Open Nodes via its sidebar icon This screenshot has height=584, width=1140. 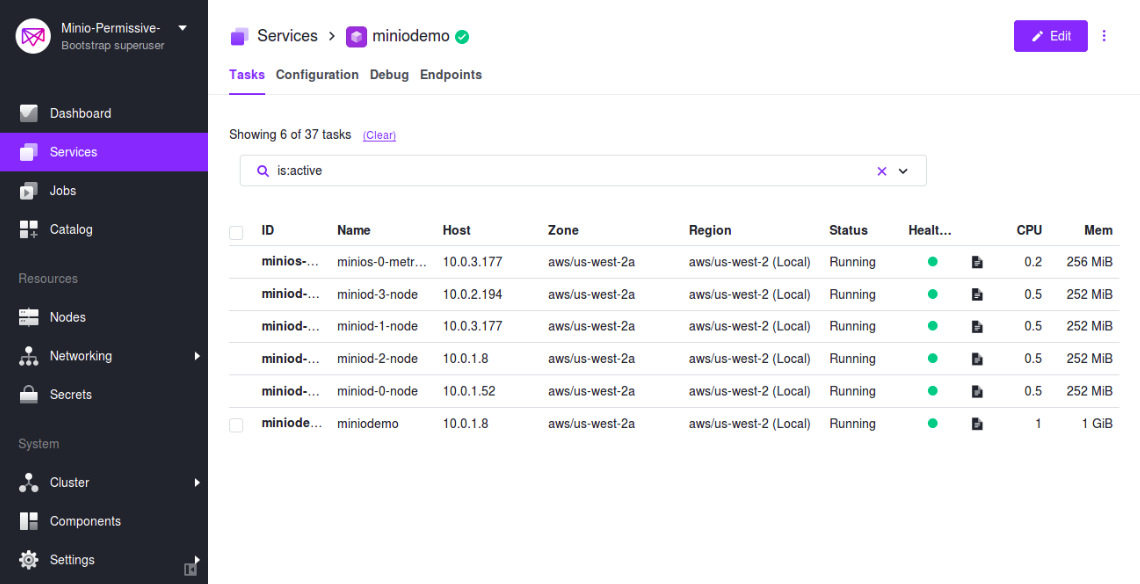click(x=28, y=317)
